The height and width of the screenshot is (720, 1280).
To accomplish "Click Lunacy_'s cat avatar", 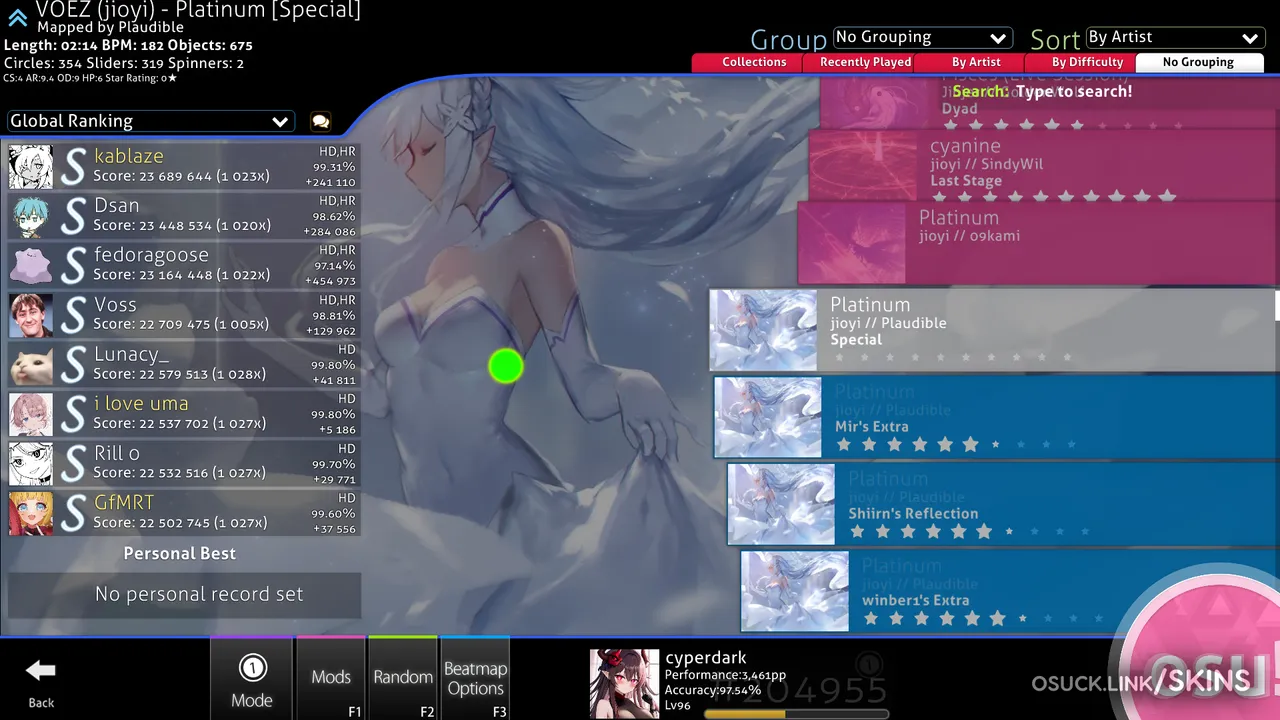I will pyautogui.click(x=31, y=365).
